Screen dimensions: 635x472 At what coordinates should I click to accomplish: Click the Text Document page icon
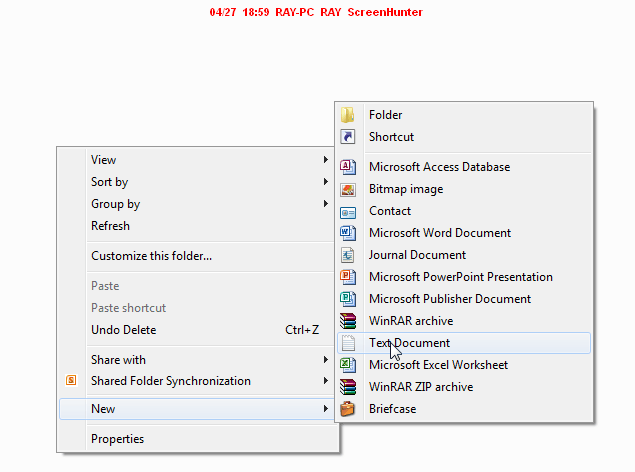pyautogui.click(x=347, y=343)
